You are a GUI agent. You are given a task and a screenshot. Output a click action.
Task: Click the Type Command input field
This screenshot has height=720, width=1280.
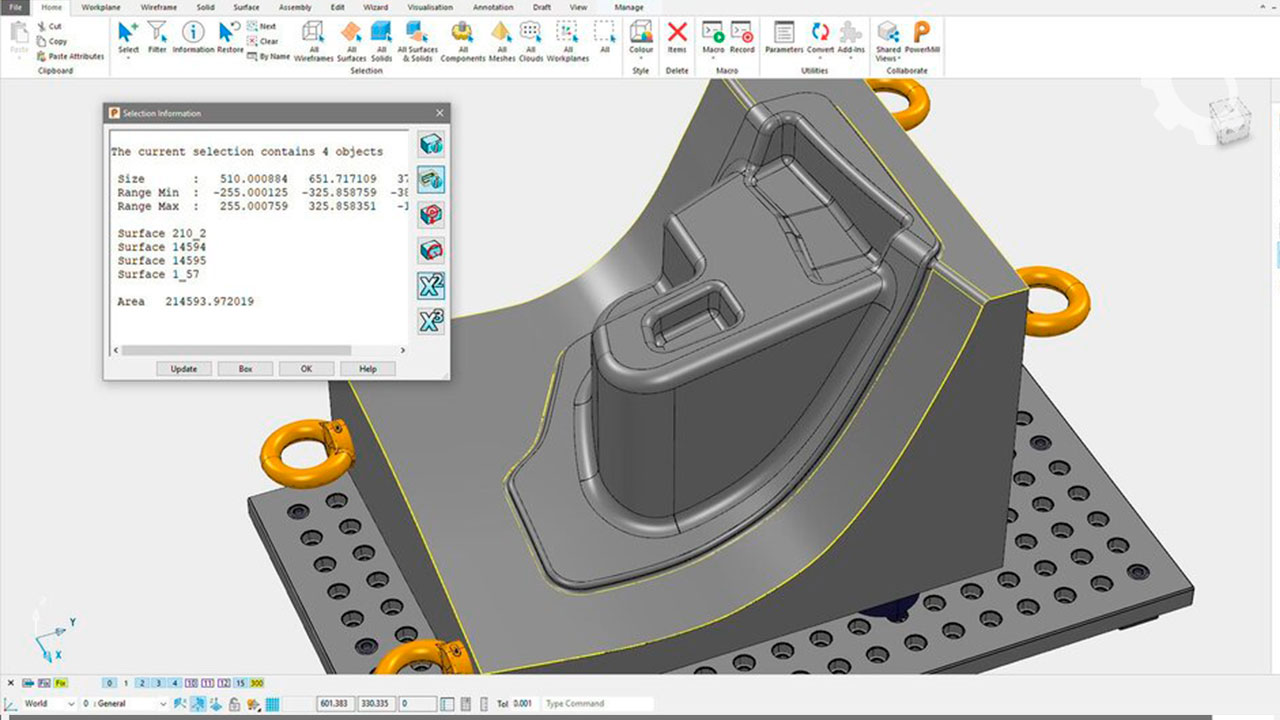(597, 704)
